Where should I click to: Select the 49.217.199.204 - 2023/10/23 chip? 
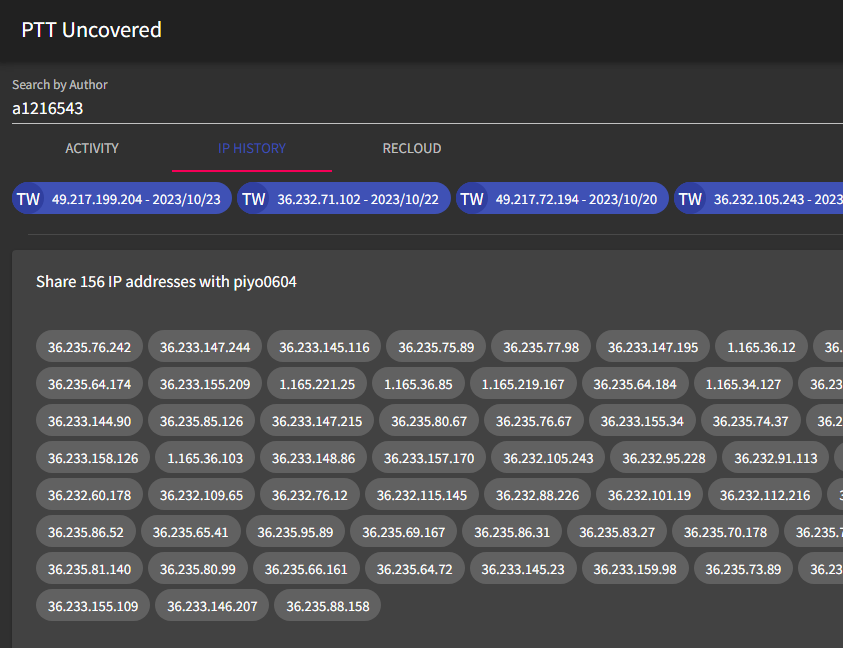[x=135, y=199]
